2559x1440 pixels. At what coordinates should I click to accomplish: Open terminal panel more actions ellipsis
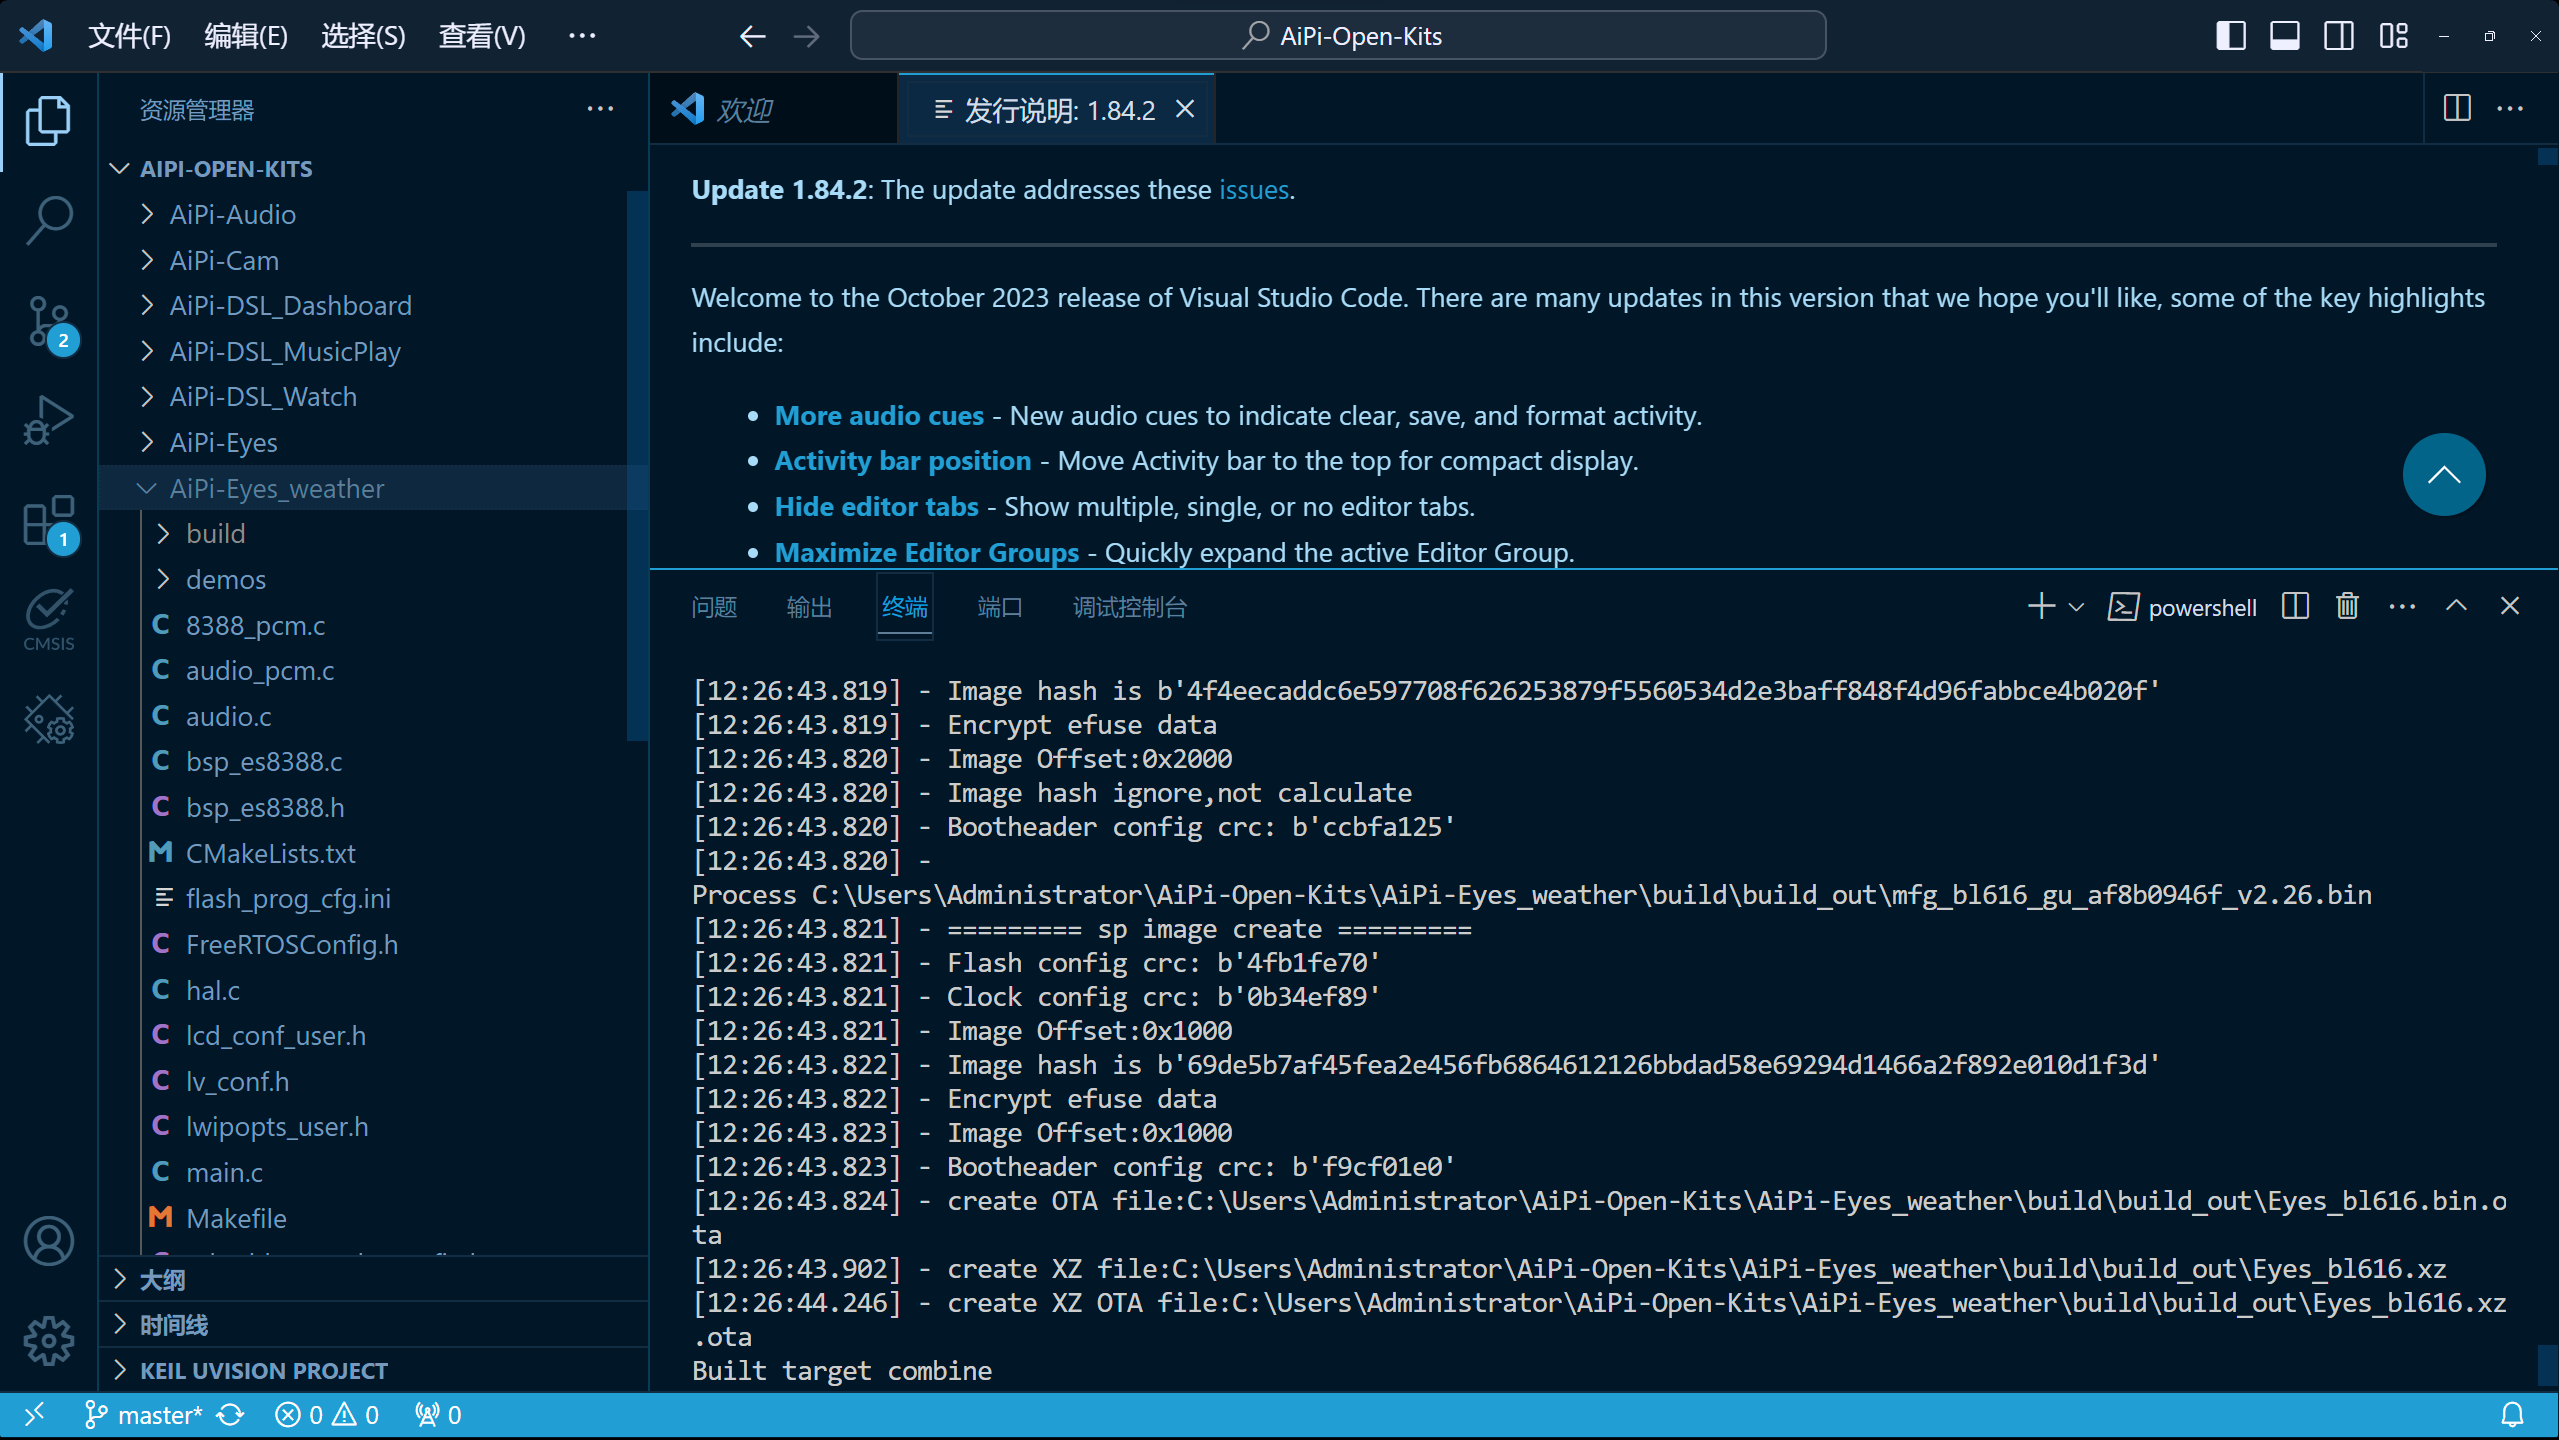click(2402, 606)
